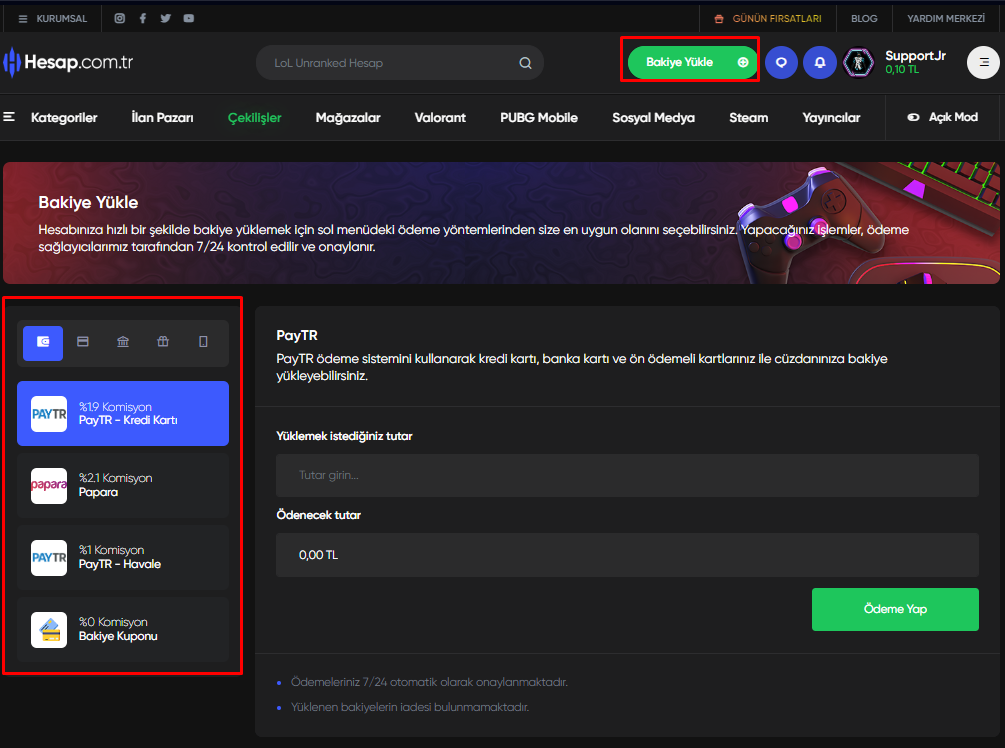The width and height of the screenshot is (1005, 748).
Task: Open the Çekilişler page
Action: click(254, 118)
